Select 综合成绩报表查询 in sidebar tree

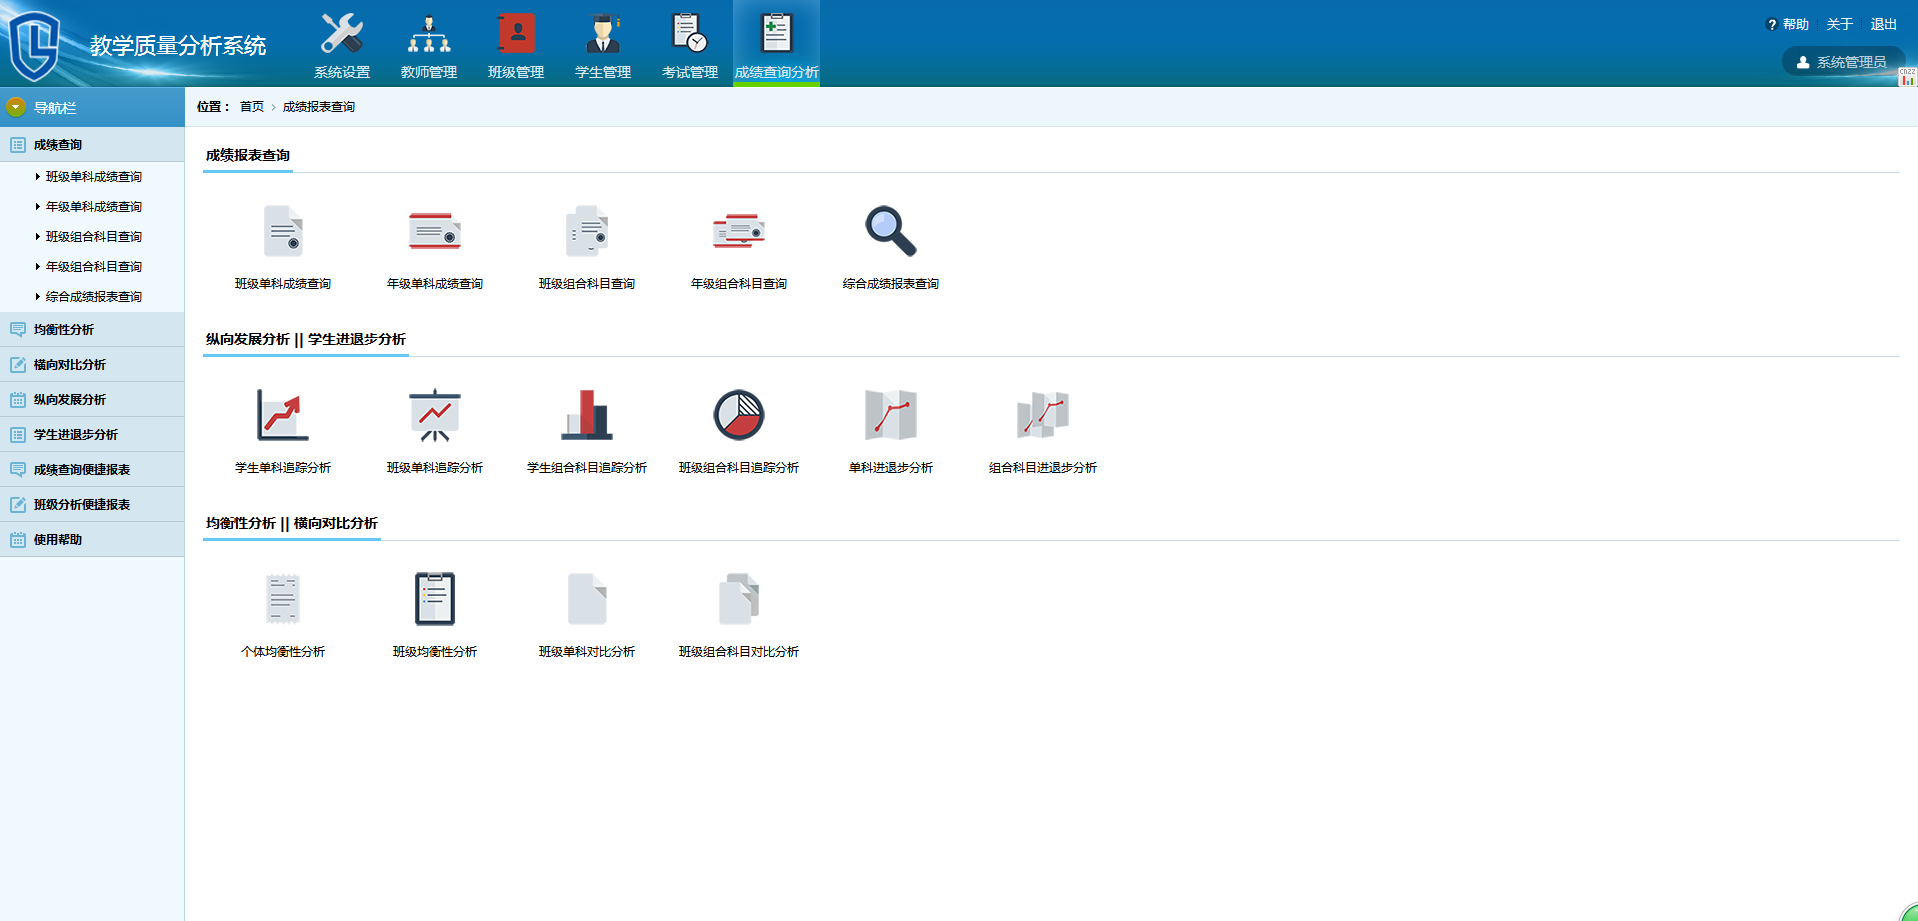click(x=94, y=297)
